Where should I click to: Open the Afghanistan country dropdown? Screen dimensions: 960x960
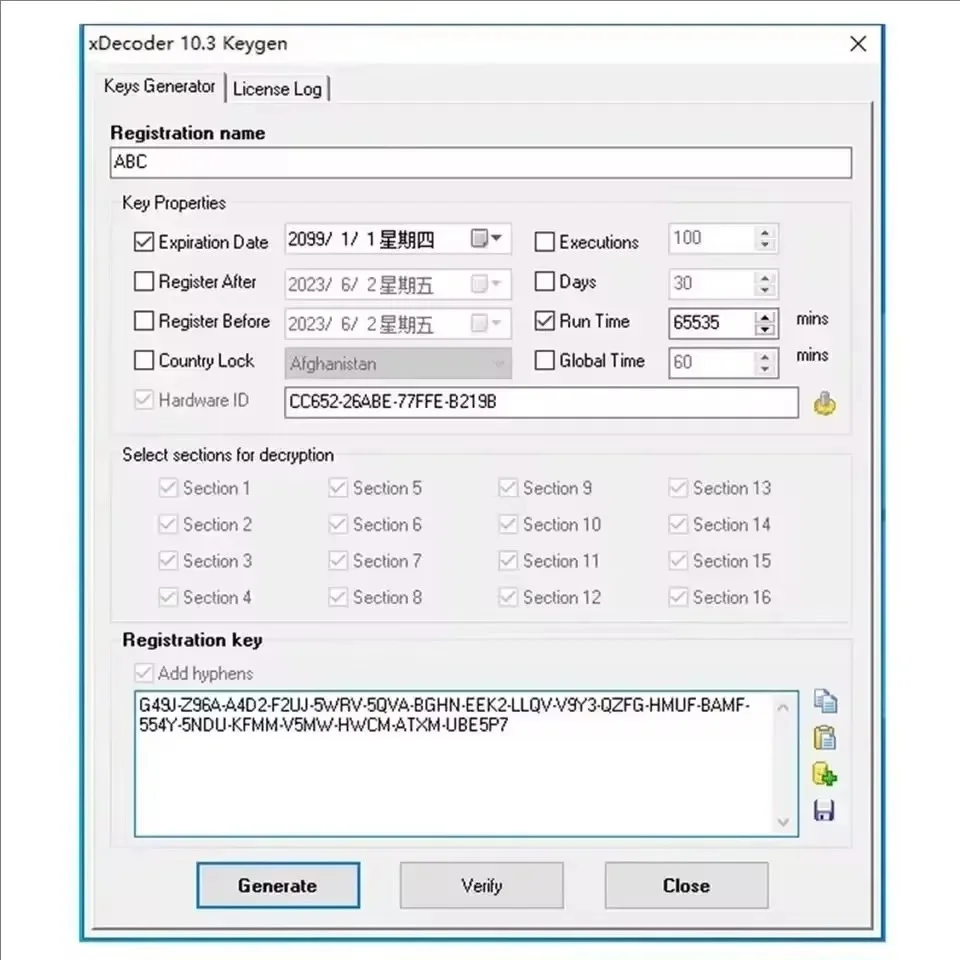(x=500, y=364)
